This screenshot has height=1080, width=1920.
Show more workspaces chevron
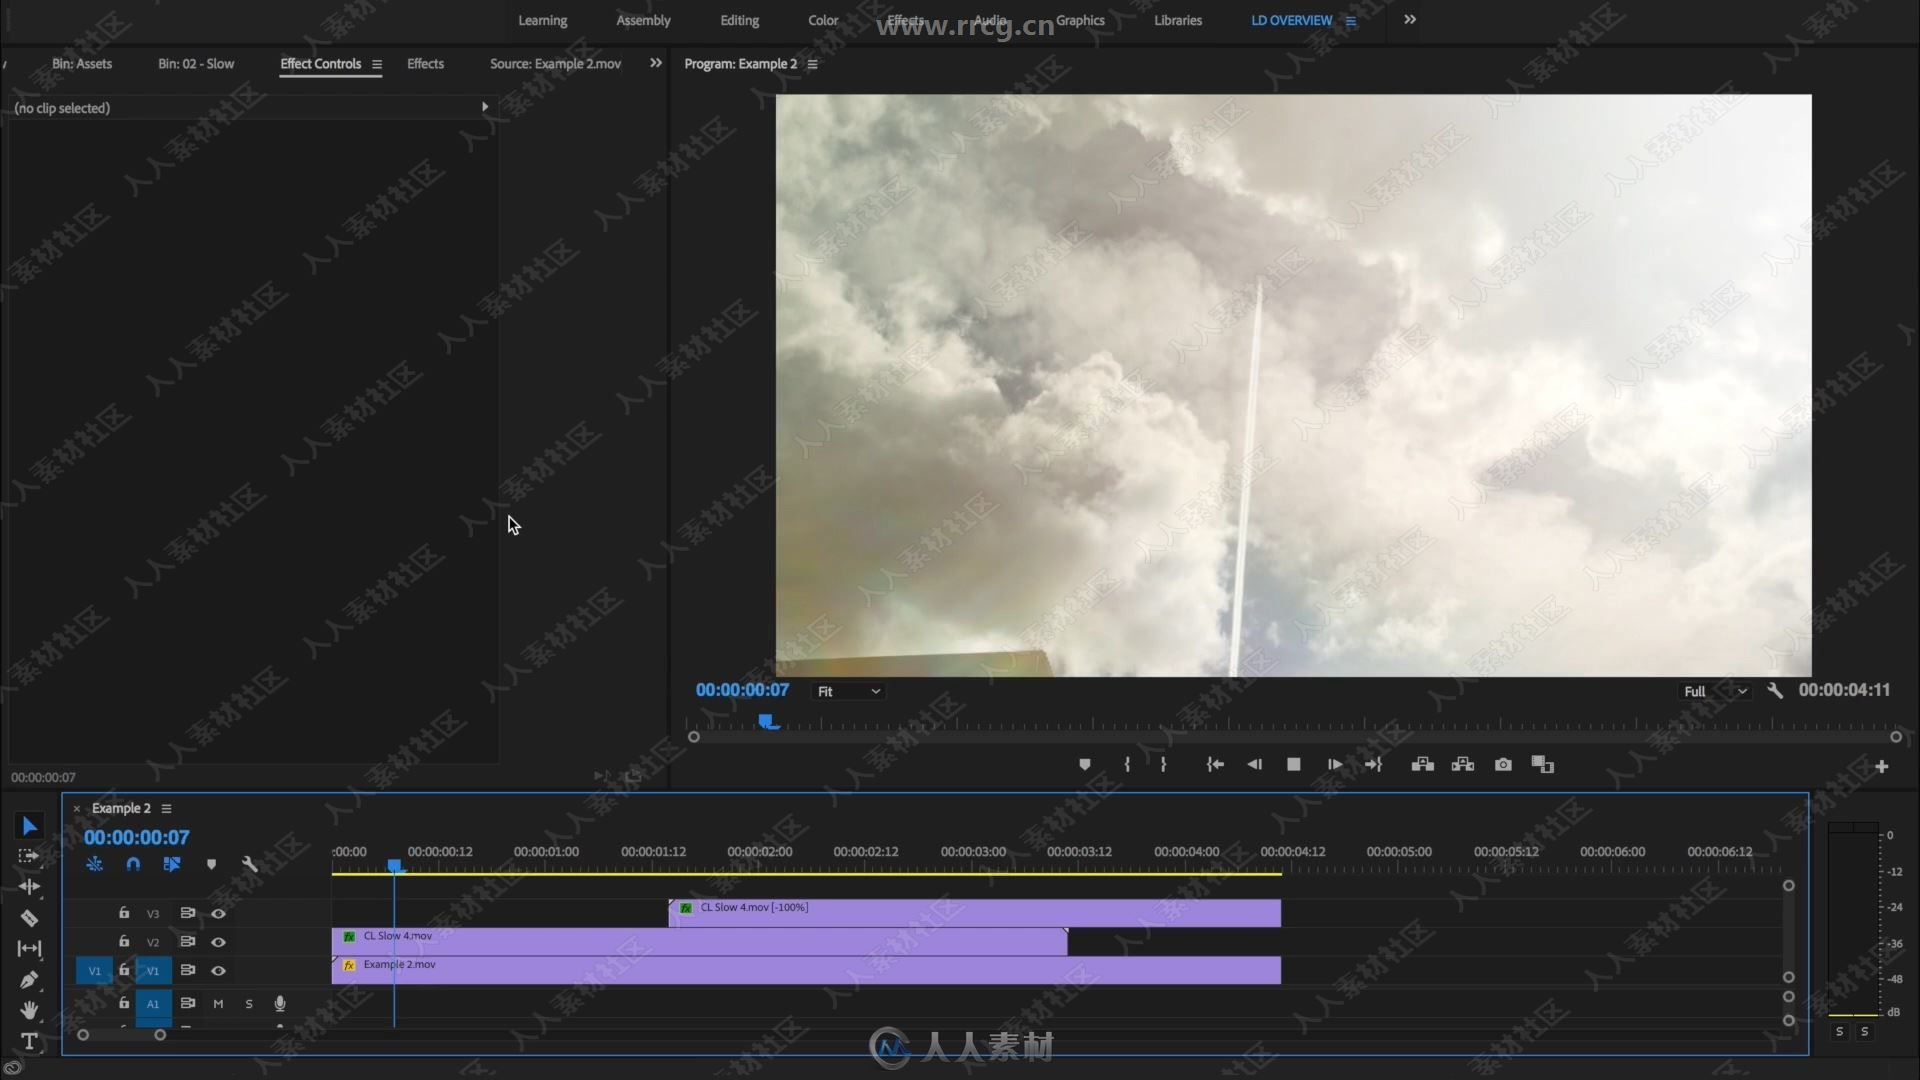1410,20
